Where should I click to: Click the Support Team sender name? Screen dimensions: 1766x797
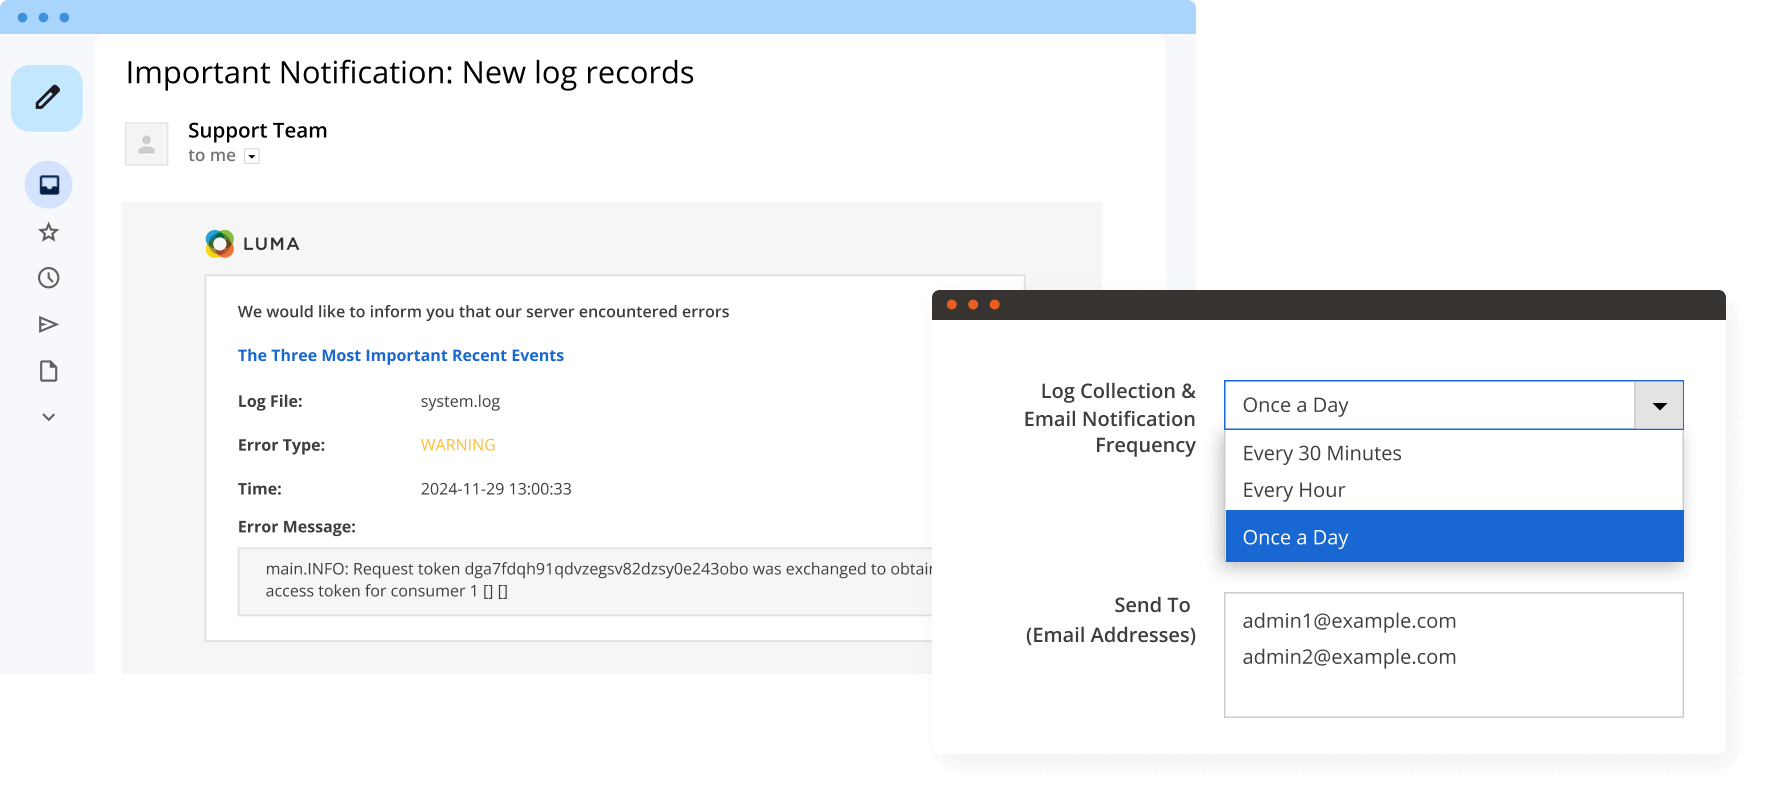coord(257,130)
